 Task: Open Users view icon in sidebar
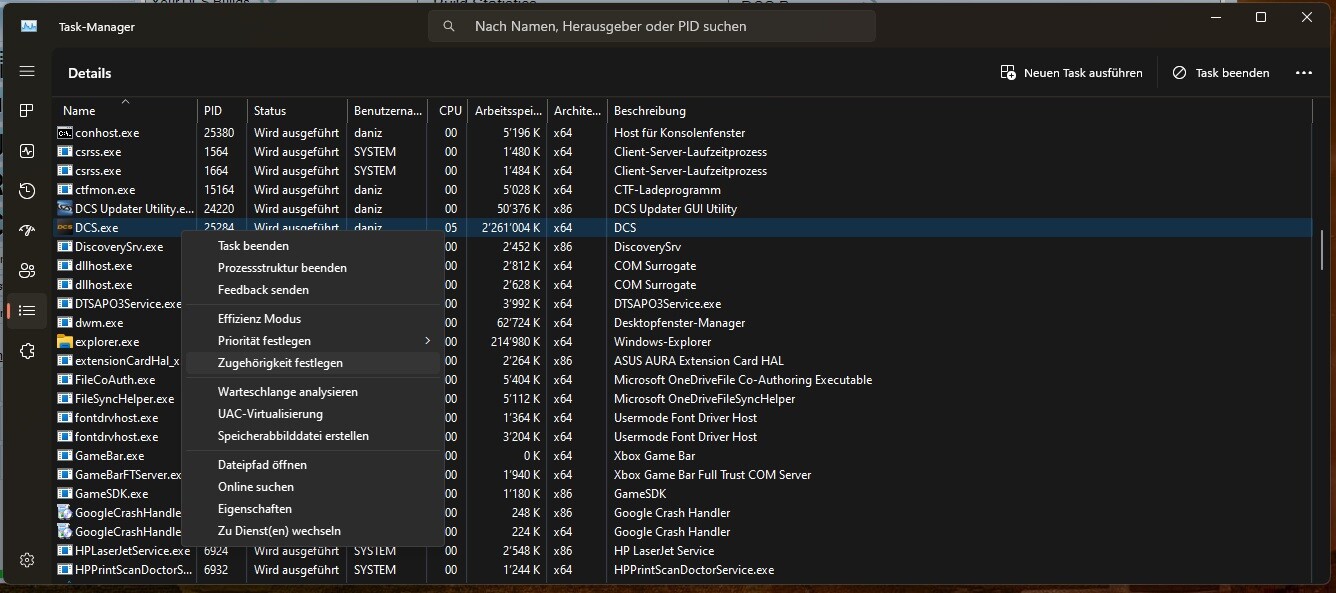pos(27,271)
